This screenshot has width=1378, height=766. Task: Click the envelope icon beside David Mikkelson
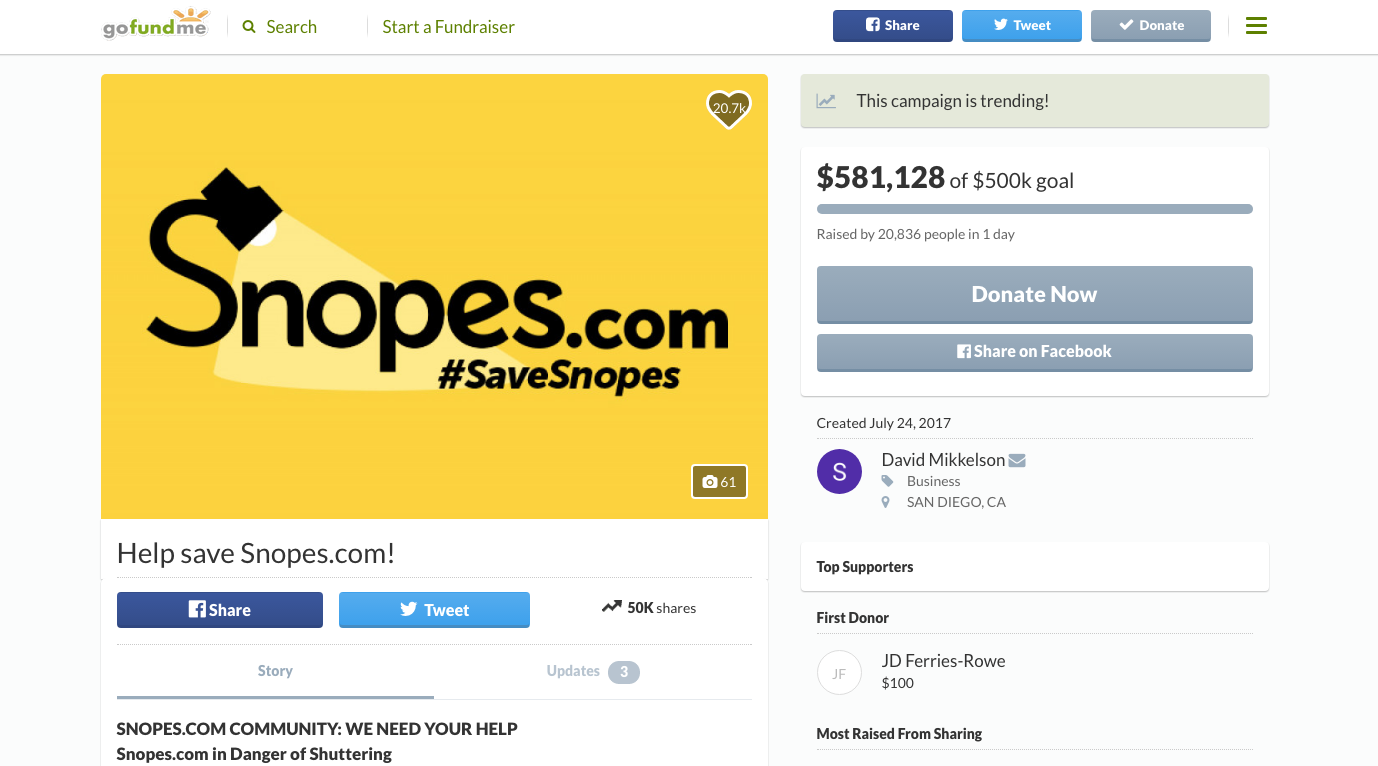(x=1017, y=461)
